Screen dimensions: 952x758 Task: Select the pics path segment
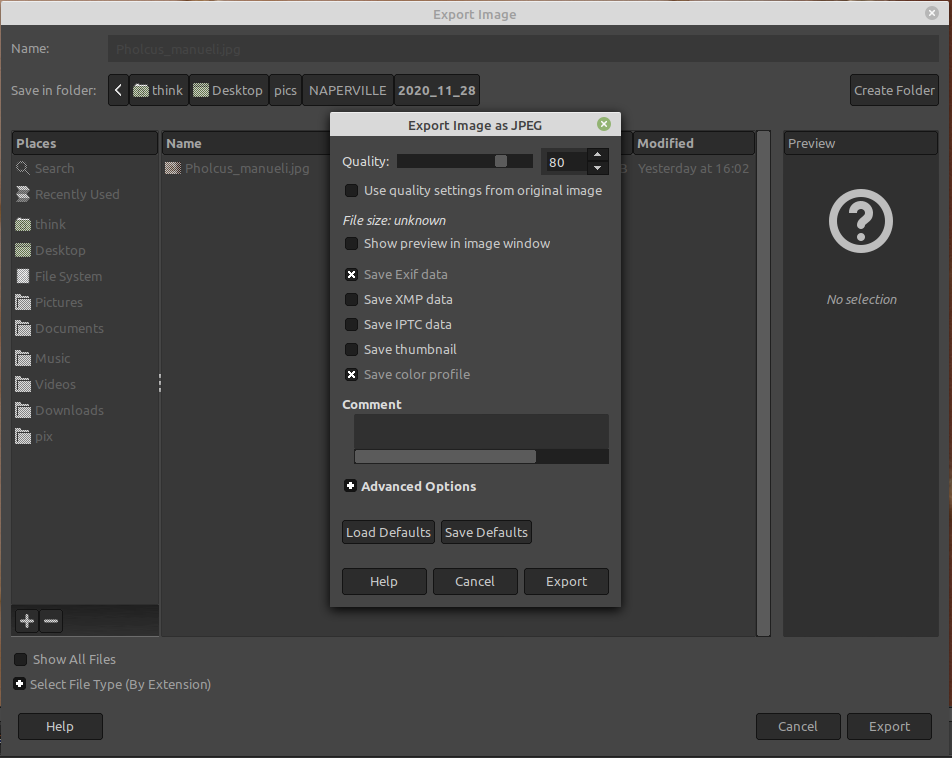(x=285, y=90)
